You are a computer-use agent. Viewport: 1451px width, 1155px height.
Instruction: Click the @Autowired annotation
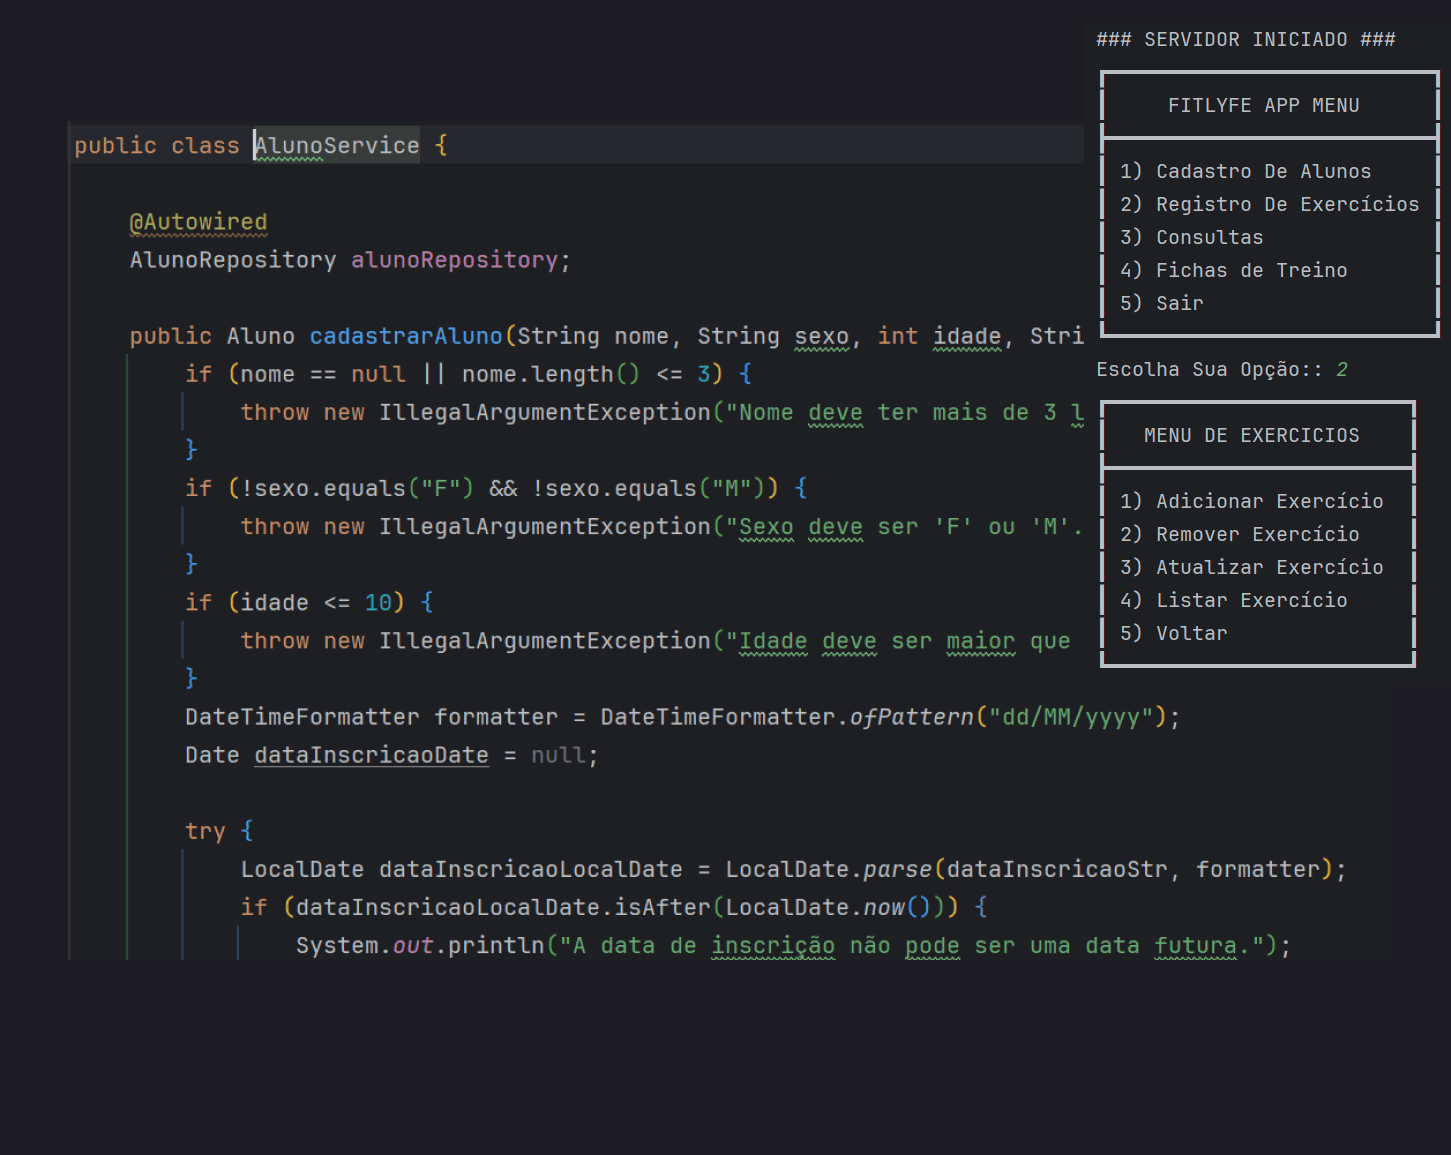pos(199,222)
